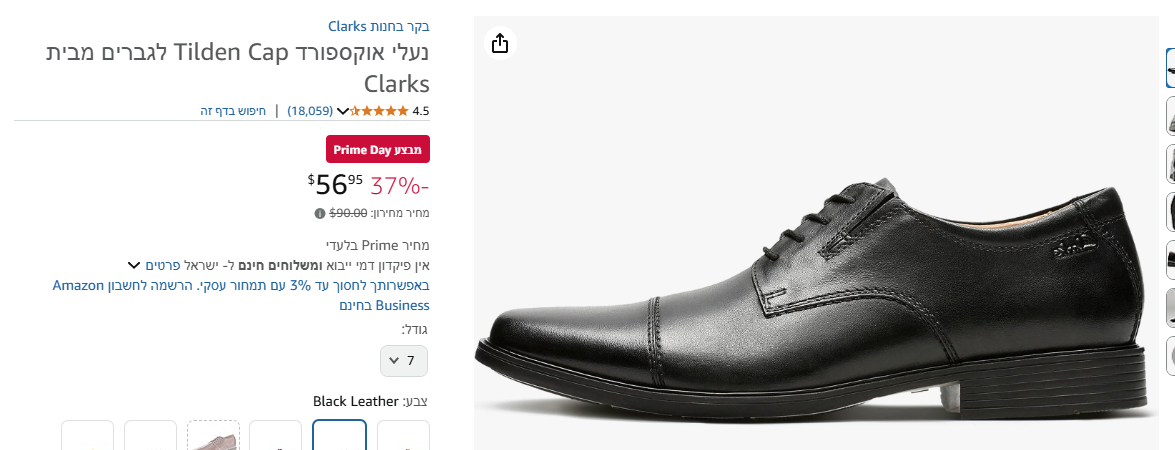Expand the star rating breakdown chevron

(x=343, y=111)
